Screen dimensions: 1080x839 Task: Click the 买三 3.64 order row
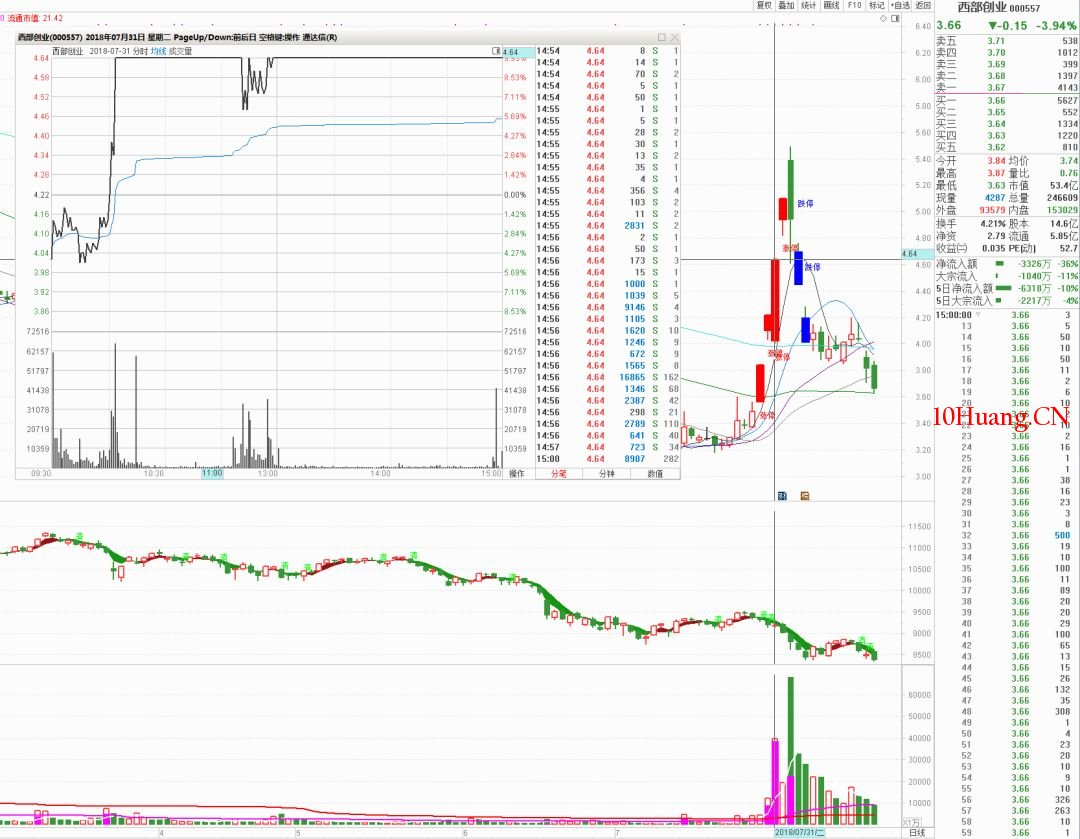click(x=1006, y=124)
